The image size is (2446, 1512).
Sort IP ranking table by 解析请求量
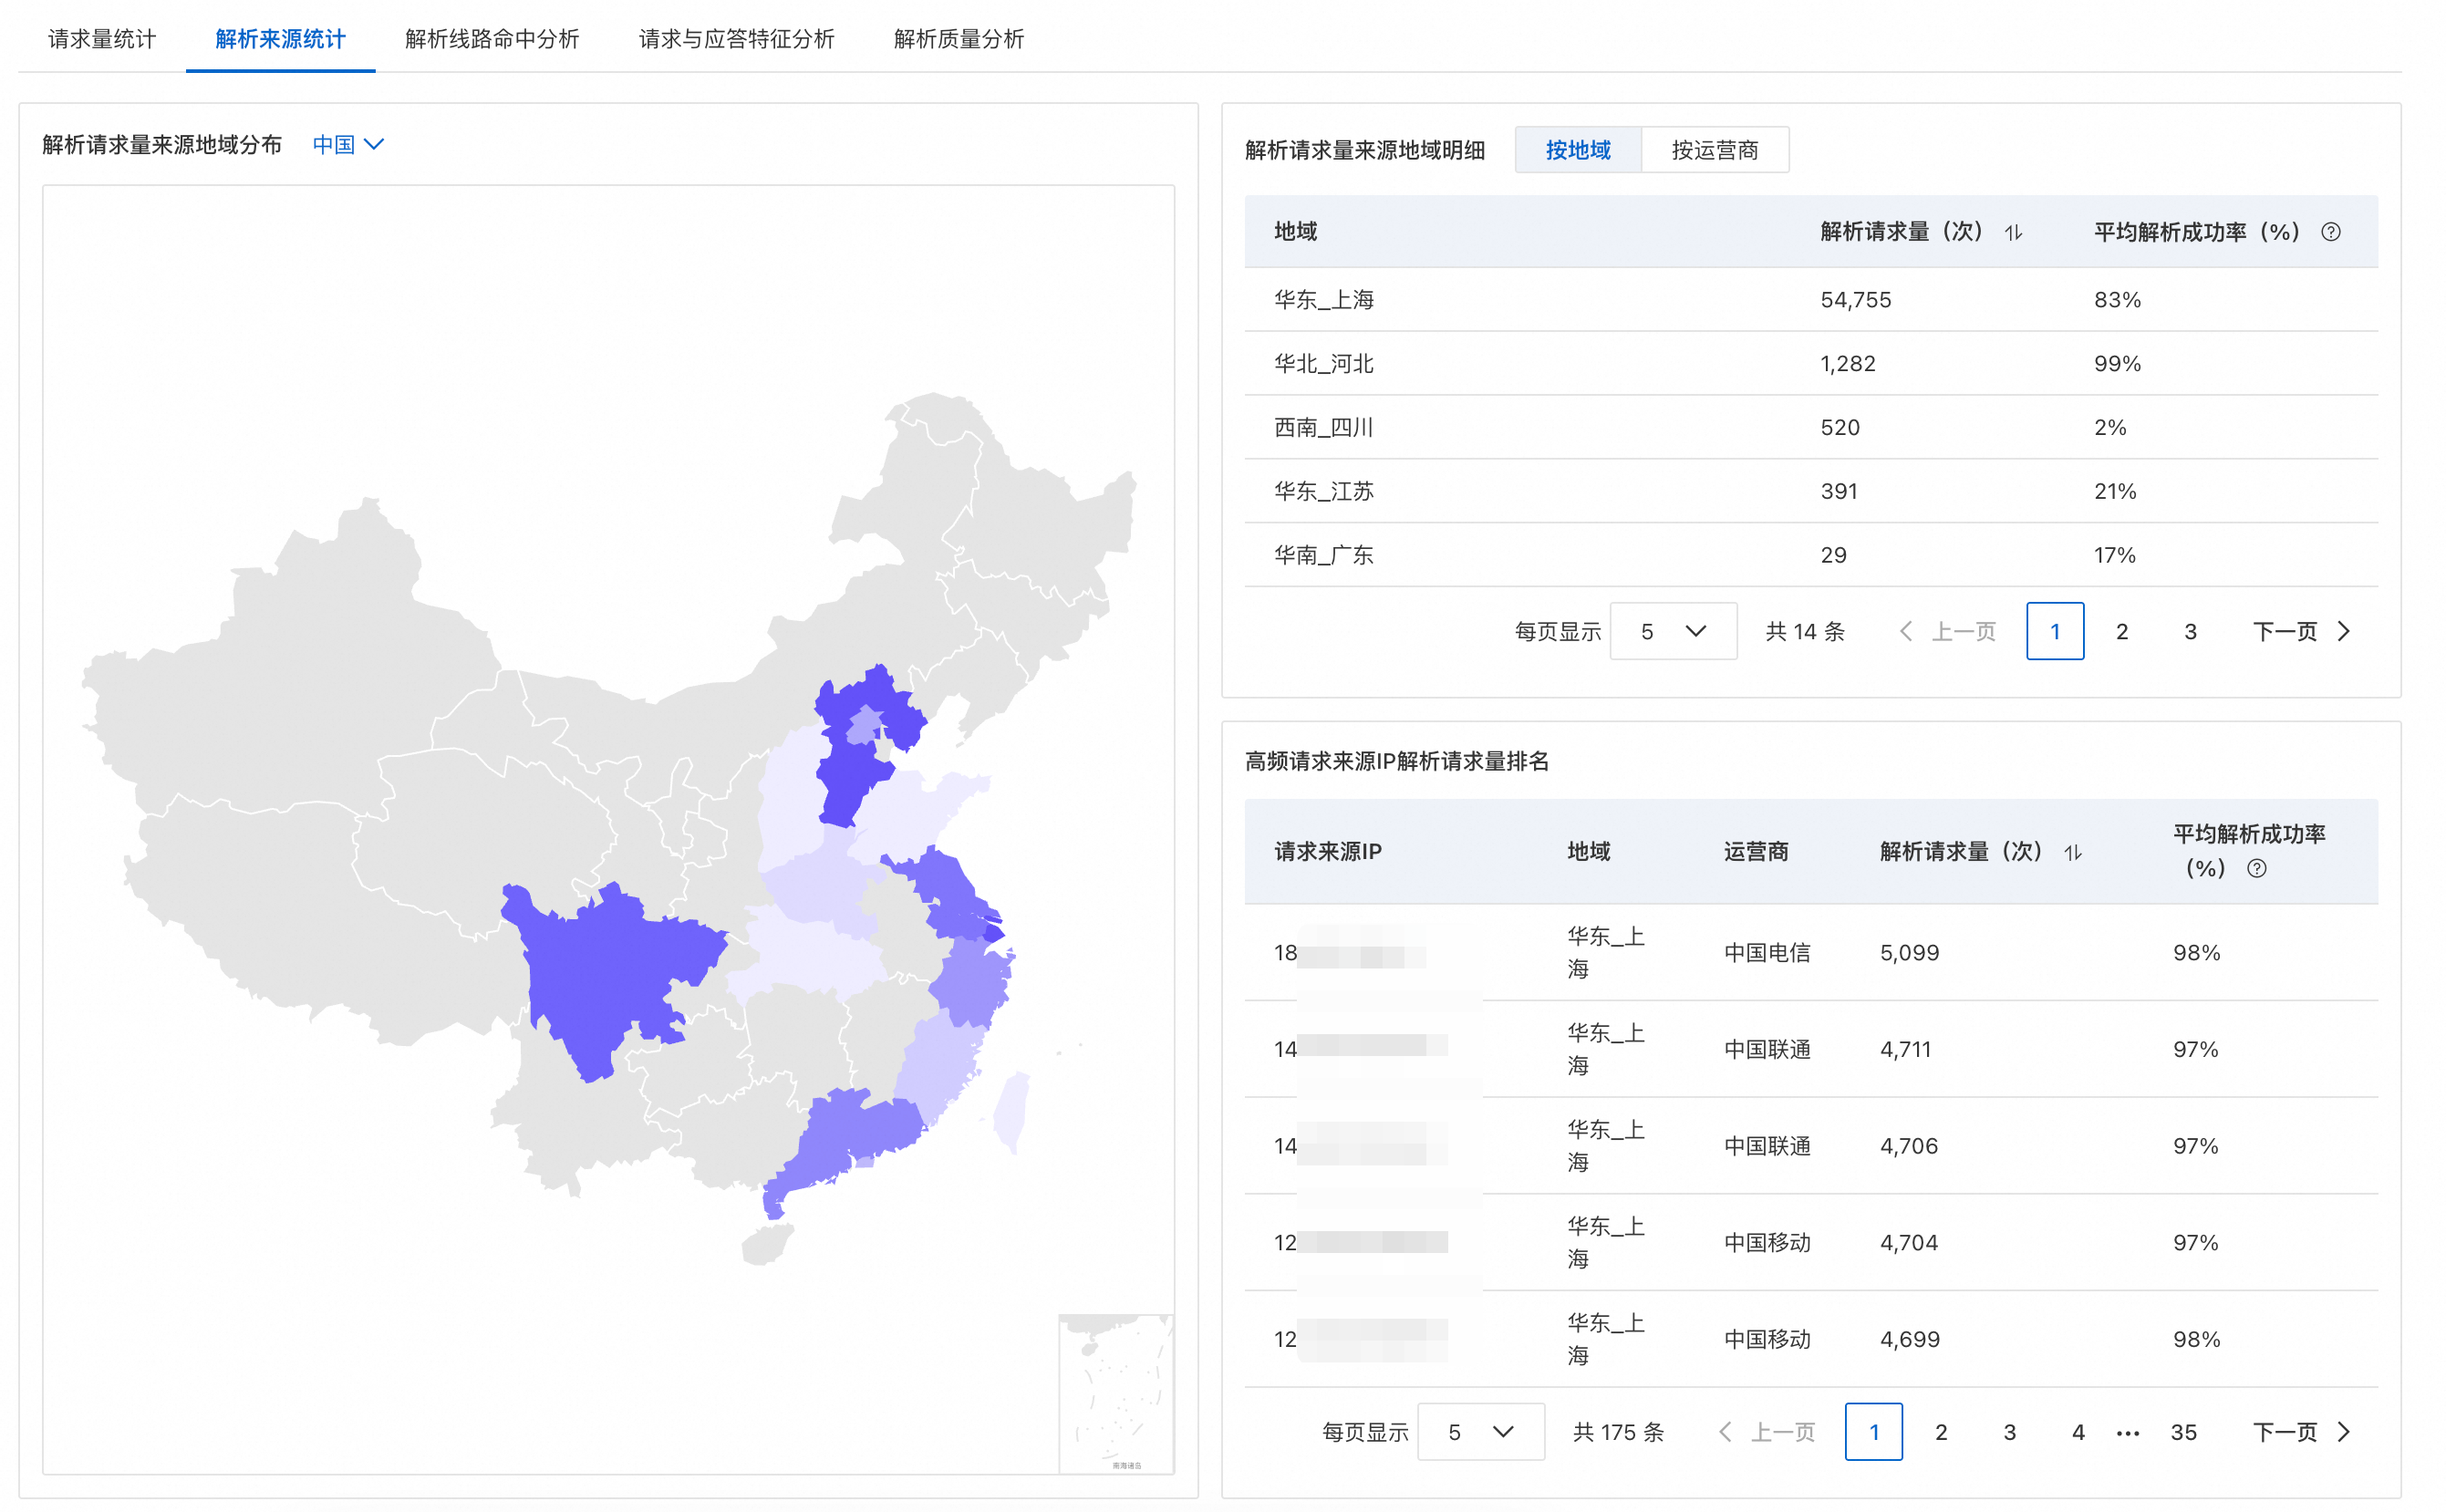tap(2073, 853)
